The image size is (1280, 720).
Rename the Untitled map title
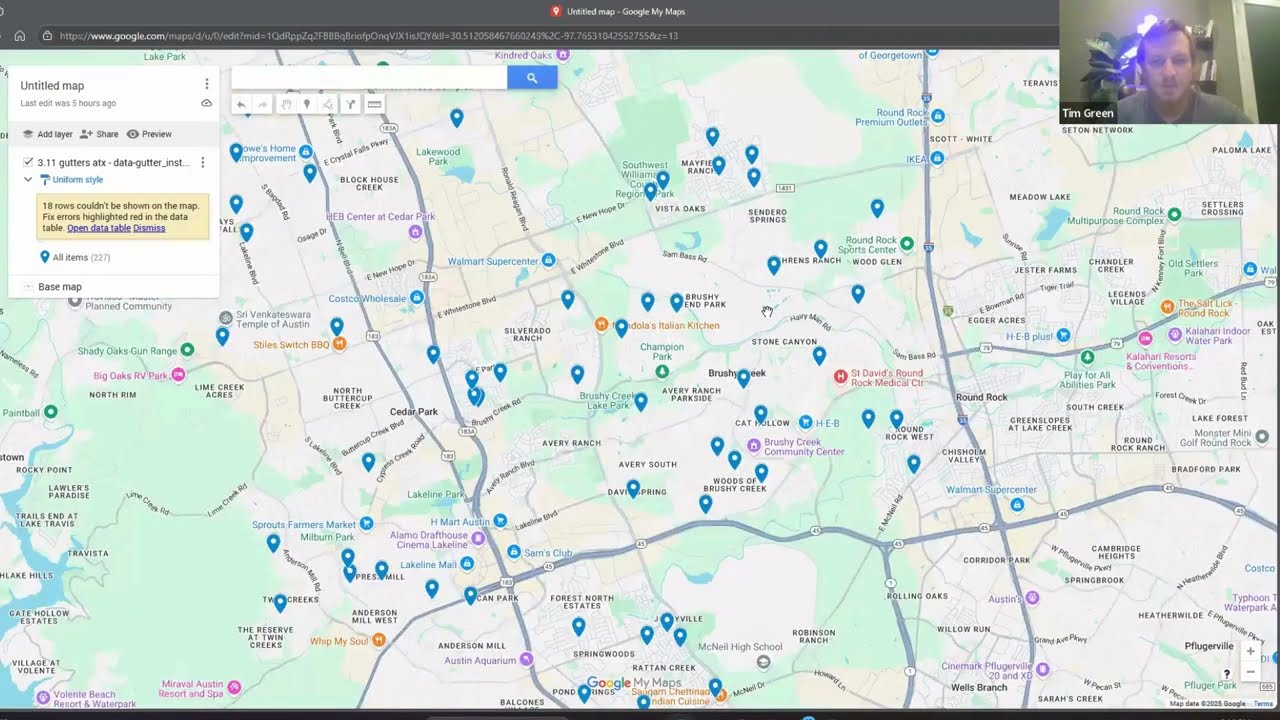pos(52,86)
